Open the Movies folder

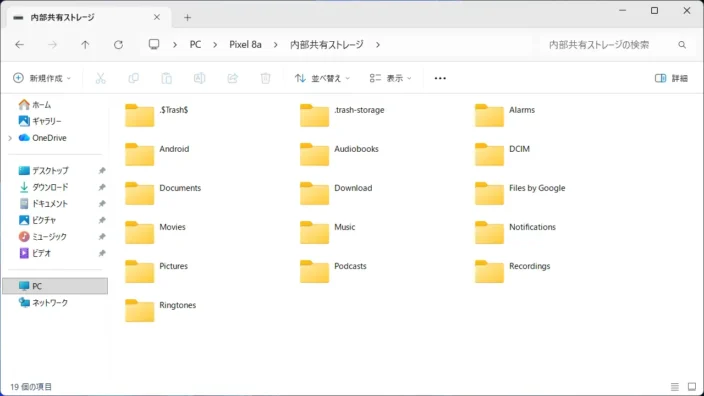tap(155, 232)
